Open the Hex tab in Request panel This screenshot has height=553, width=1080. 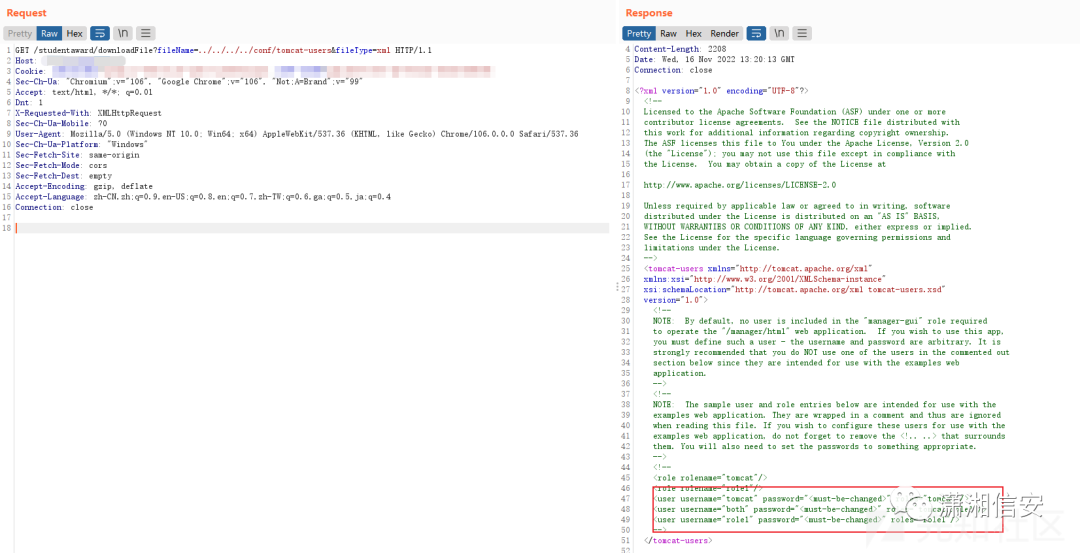pyautogui.click(x=74, y=33)
